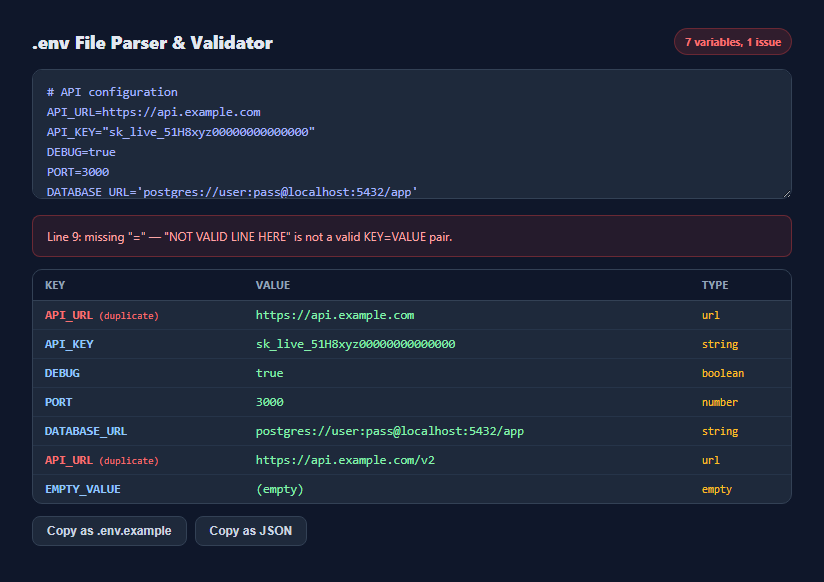Click the Copy as .env.example button
Viewport: 824px width, 582px height.
point(109,530)
